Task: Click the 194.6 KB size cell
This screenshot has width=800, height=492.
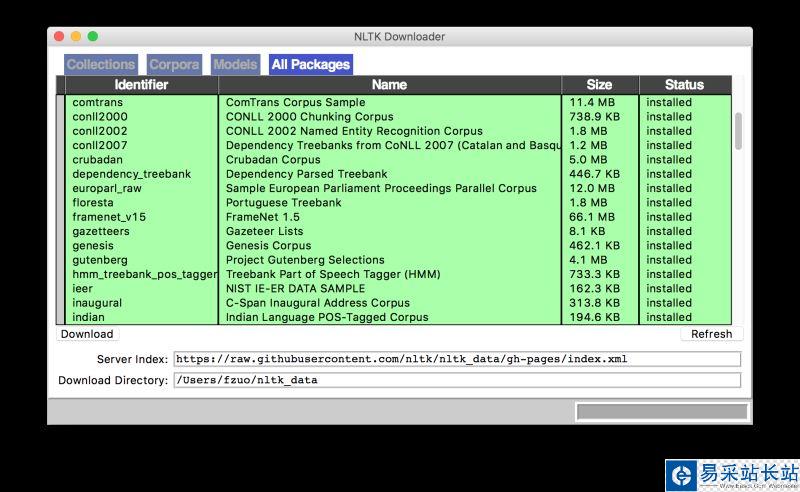Action: [x=594, y=317]
